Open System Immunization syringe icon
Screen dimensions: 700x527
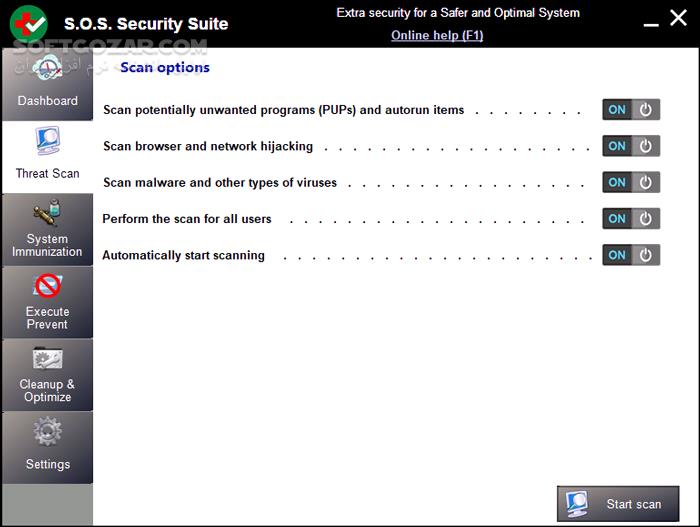pyautogui.click(x=47, y=214)
